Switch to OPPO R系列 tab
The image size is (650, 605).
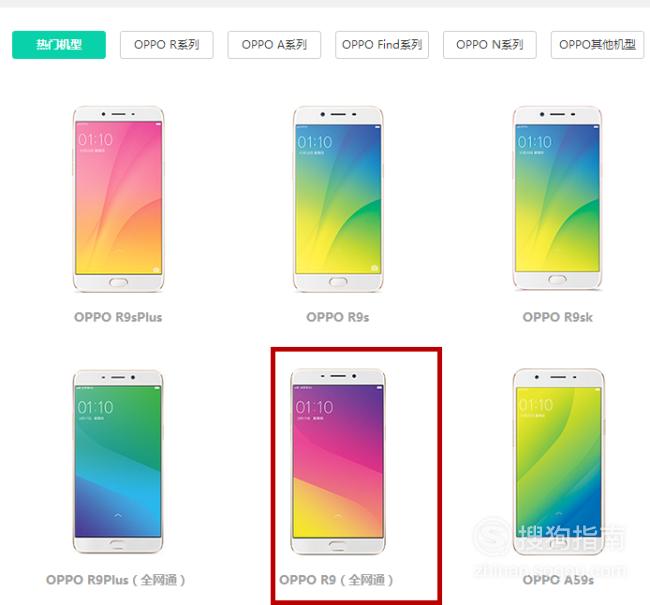[167, 45]
